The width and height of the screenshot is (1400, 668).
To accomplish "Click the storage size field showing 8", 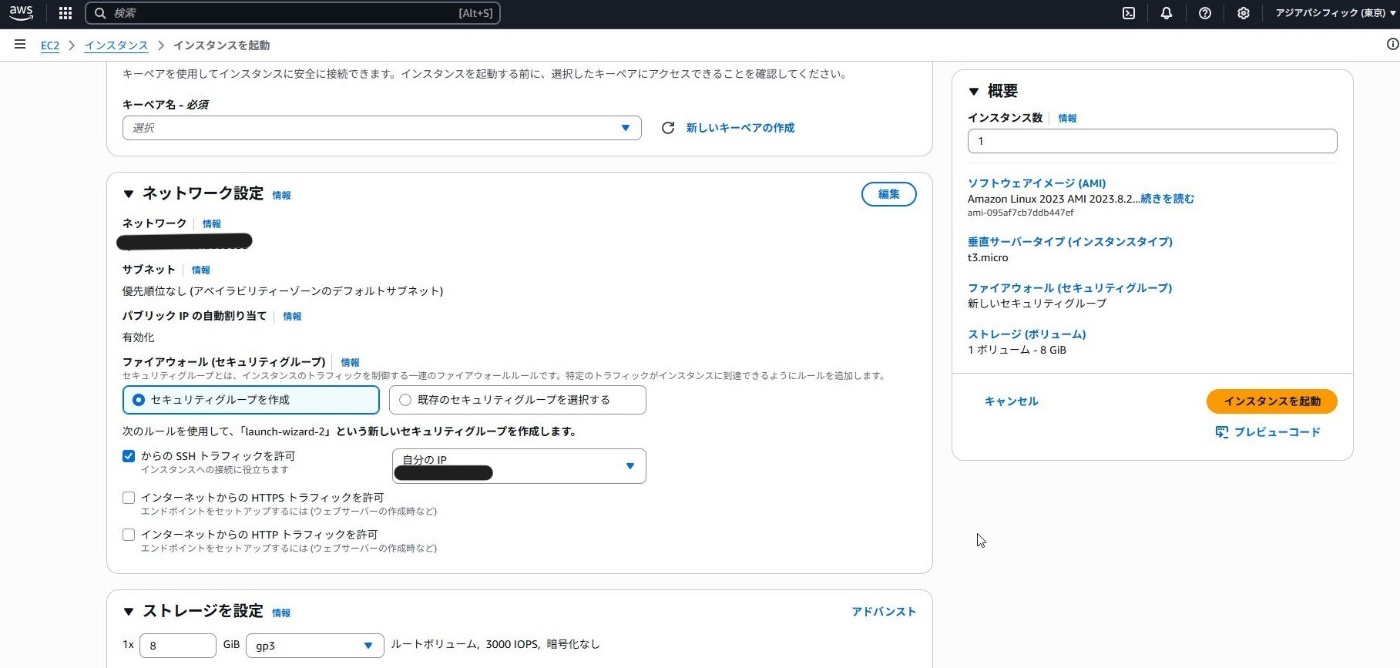I will 178,646.
